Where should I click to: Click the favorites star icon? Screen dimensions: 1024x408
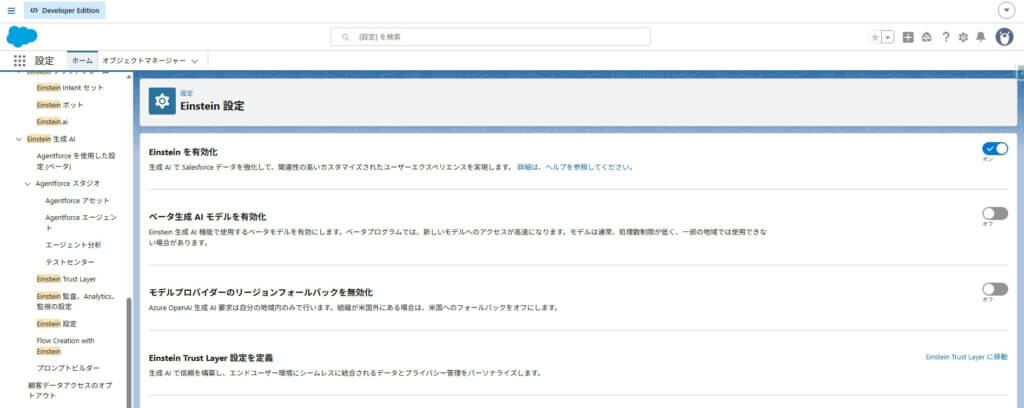tap(875, 38)
